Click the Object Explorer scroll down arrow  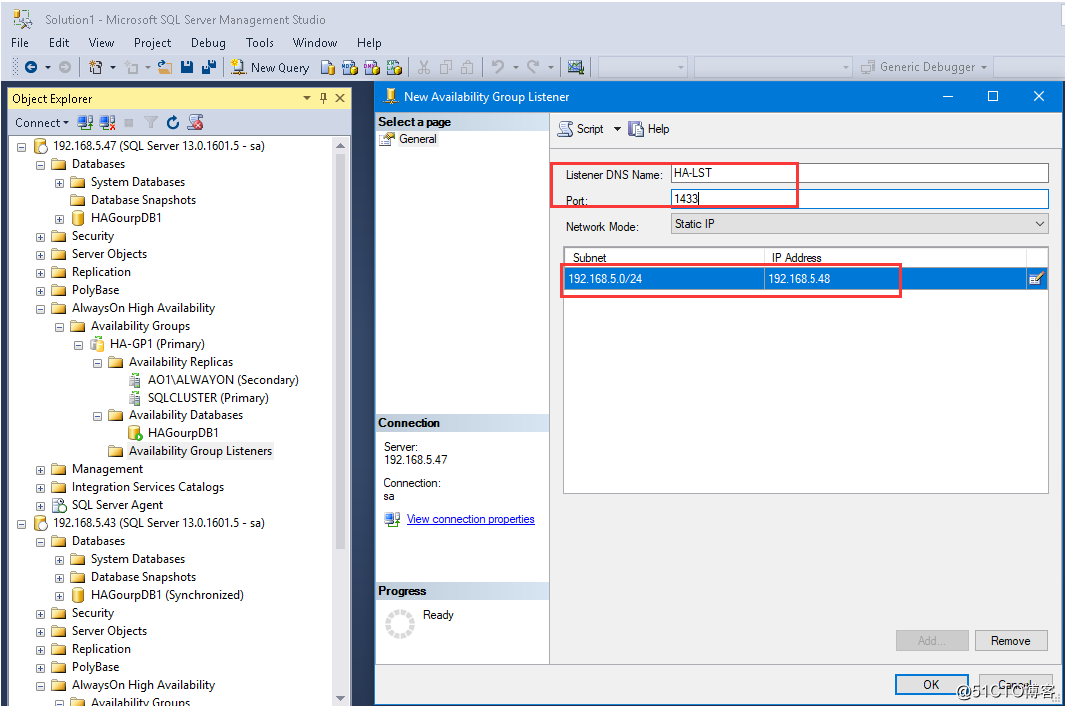tap(340, 698)
